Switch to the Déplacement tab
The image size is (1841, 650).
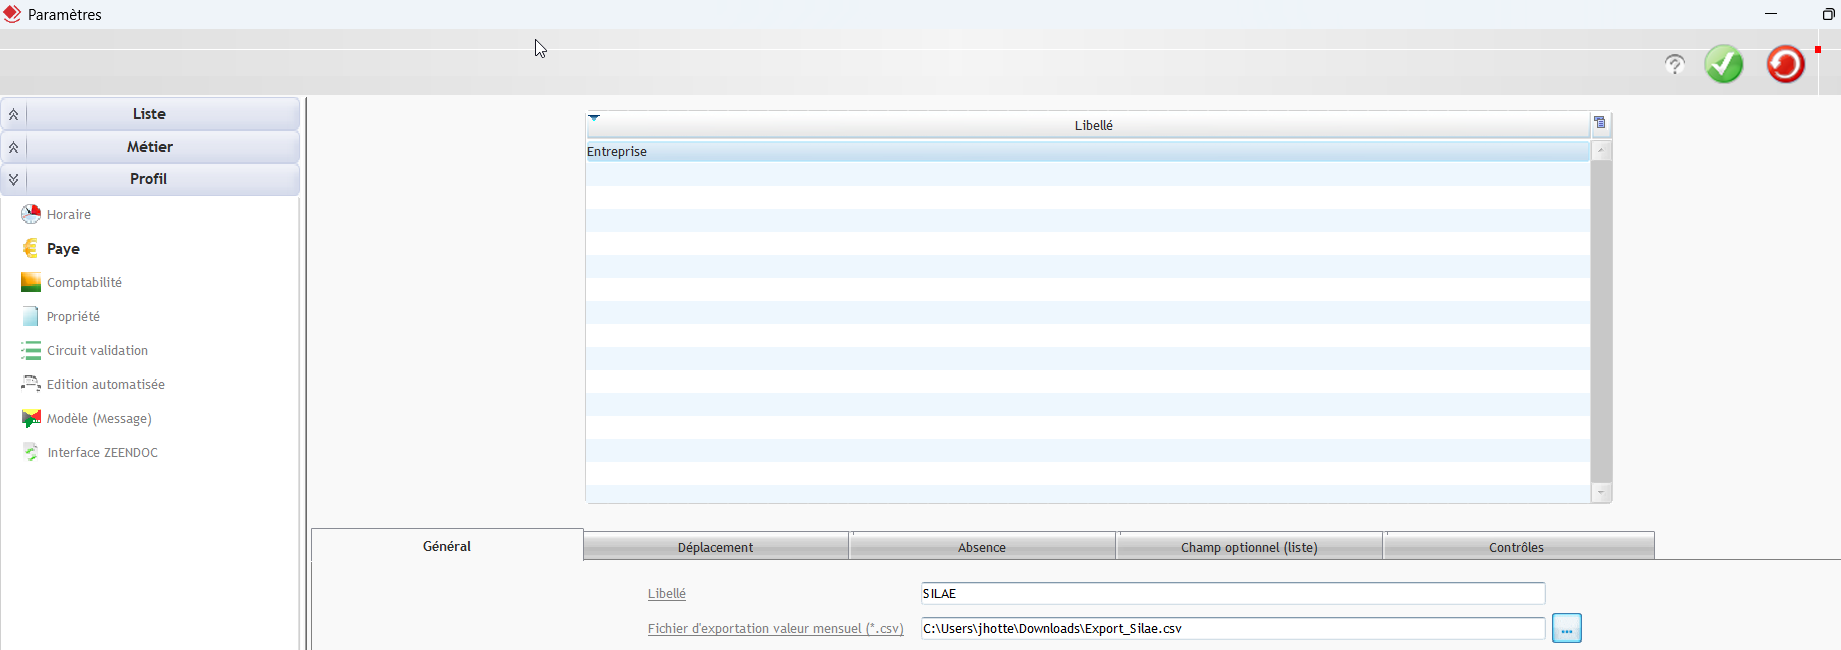[x=715, y=547]
